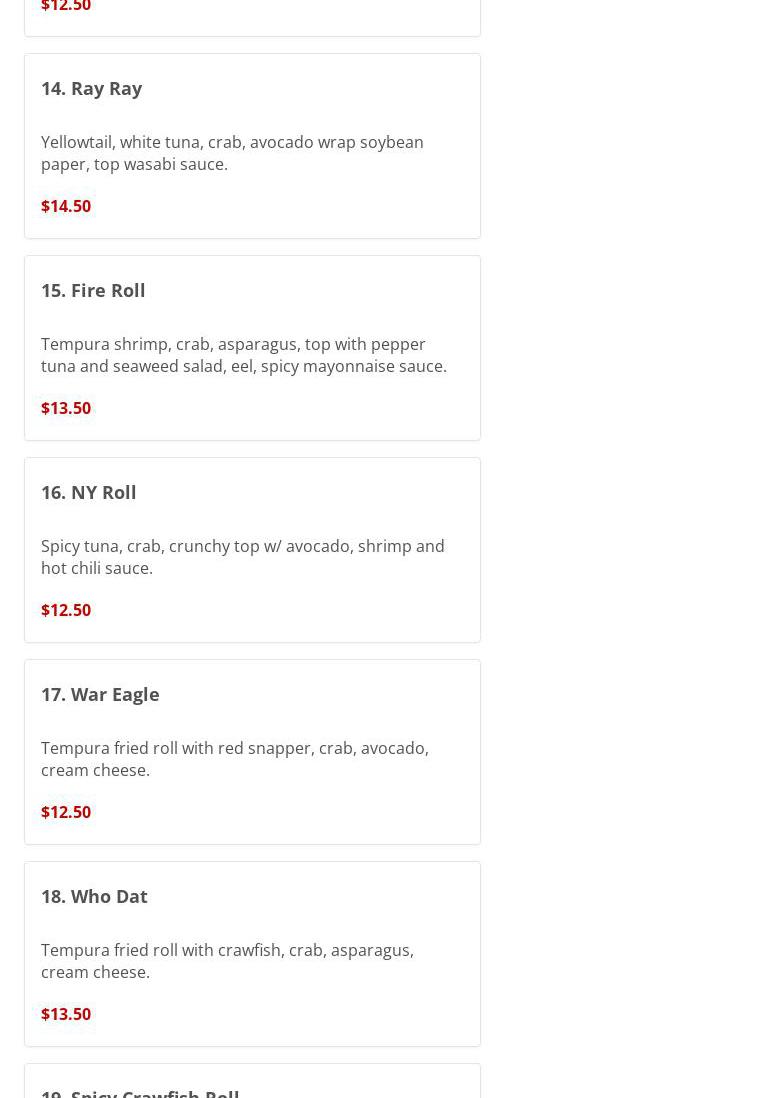Click the Fire Roll description text
Image resolution: width=770 pixels, height=1098 pixels.
pos(243,355)
